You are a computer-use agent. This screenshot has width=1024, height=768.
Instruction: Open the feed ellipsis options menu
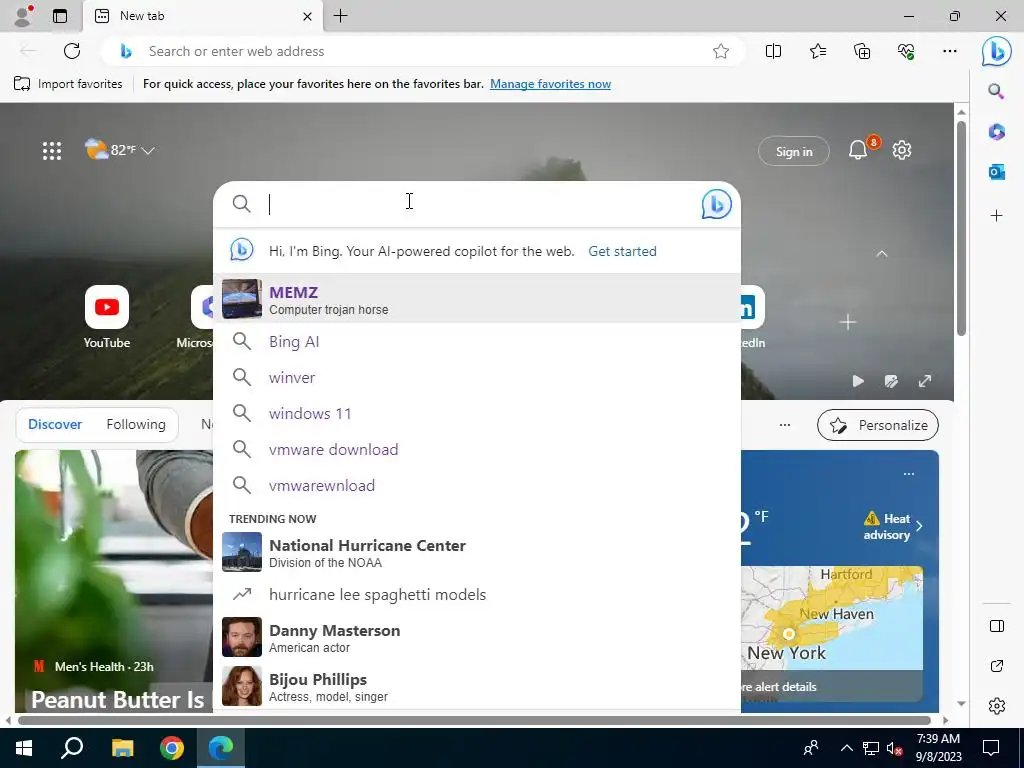(x=785, y=425)
